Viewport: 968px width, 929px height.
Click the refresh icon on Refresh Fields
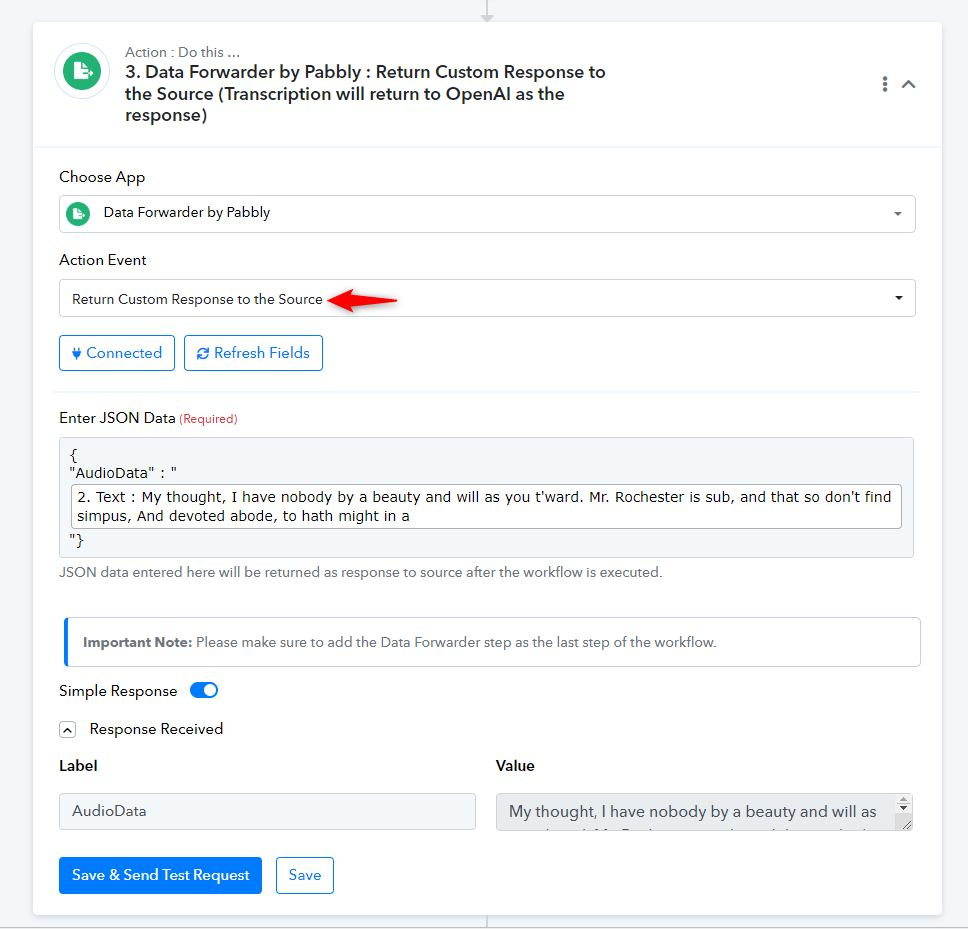(x=202, y=354)
